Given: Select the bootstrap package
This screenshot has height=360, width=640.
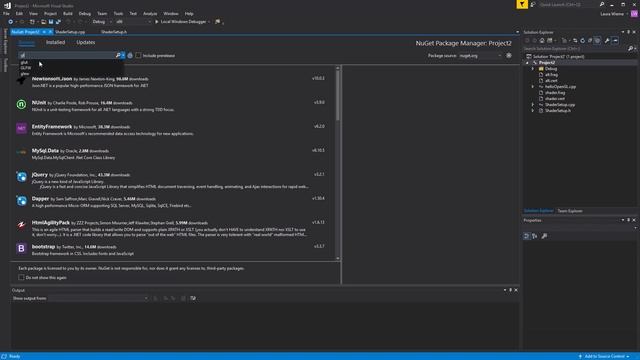Looking at the screenshot, I should coord(175,250).
